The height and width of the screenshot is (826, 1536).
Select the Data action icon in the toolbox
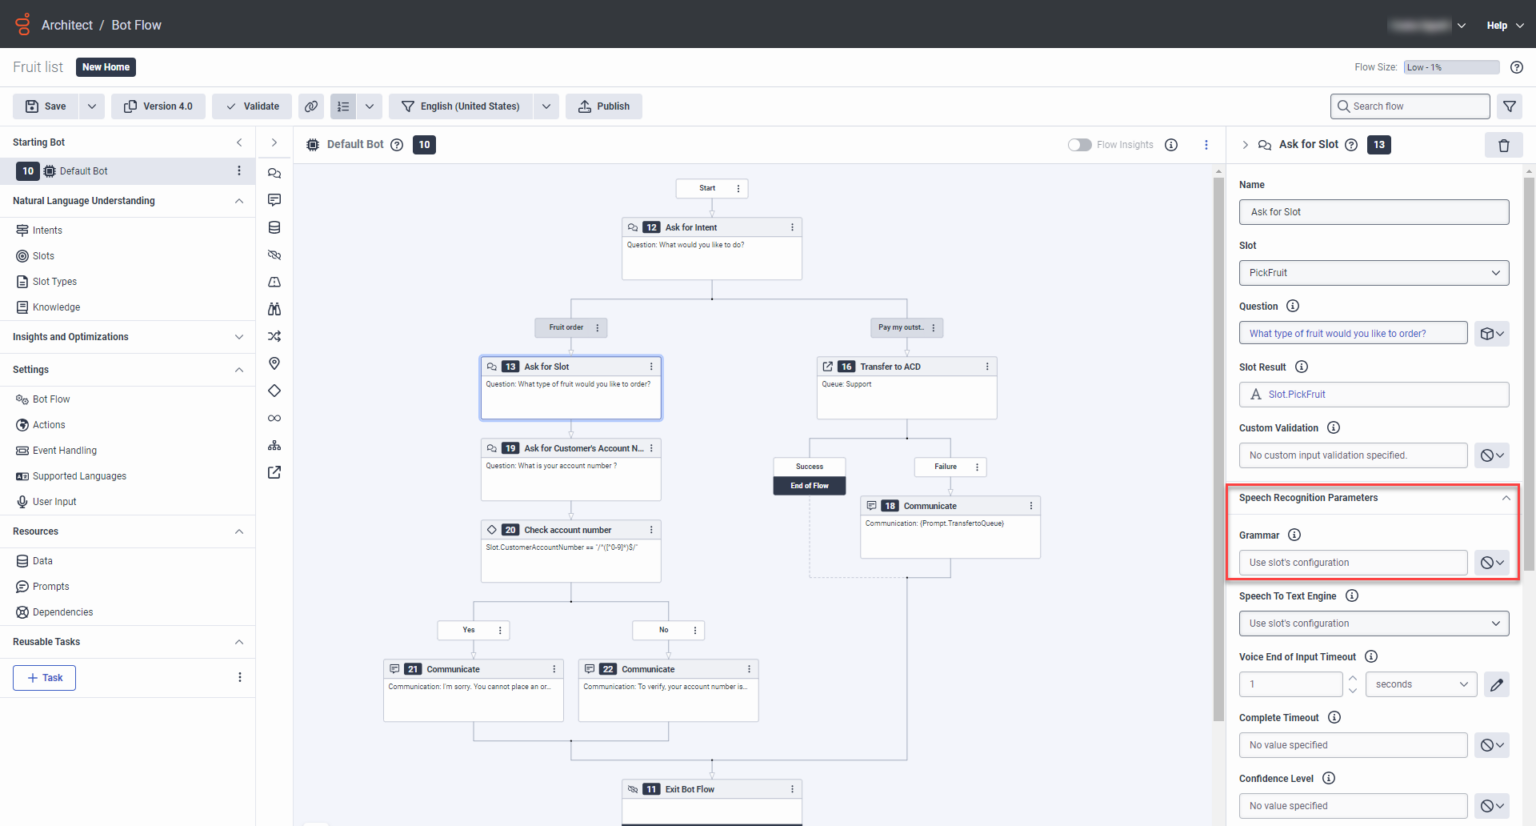coord(274,226)
